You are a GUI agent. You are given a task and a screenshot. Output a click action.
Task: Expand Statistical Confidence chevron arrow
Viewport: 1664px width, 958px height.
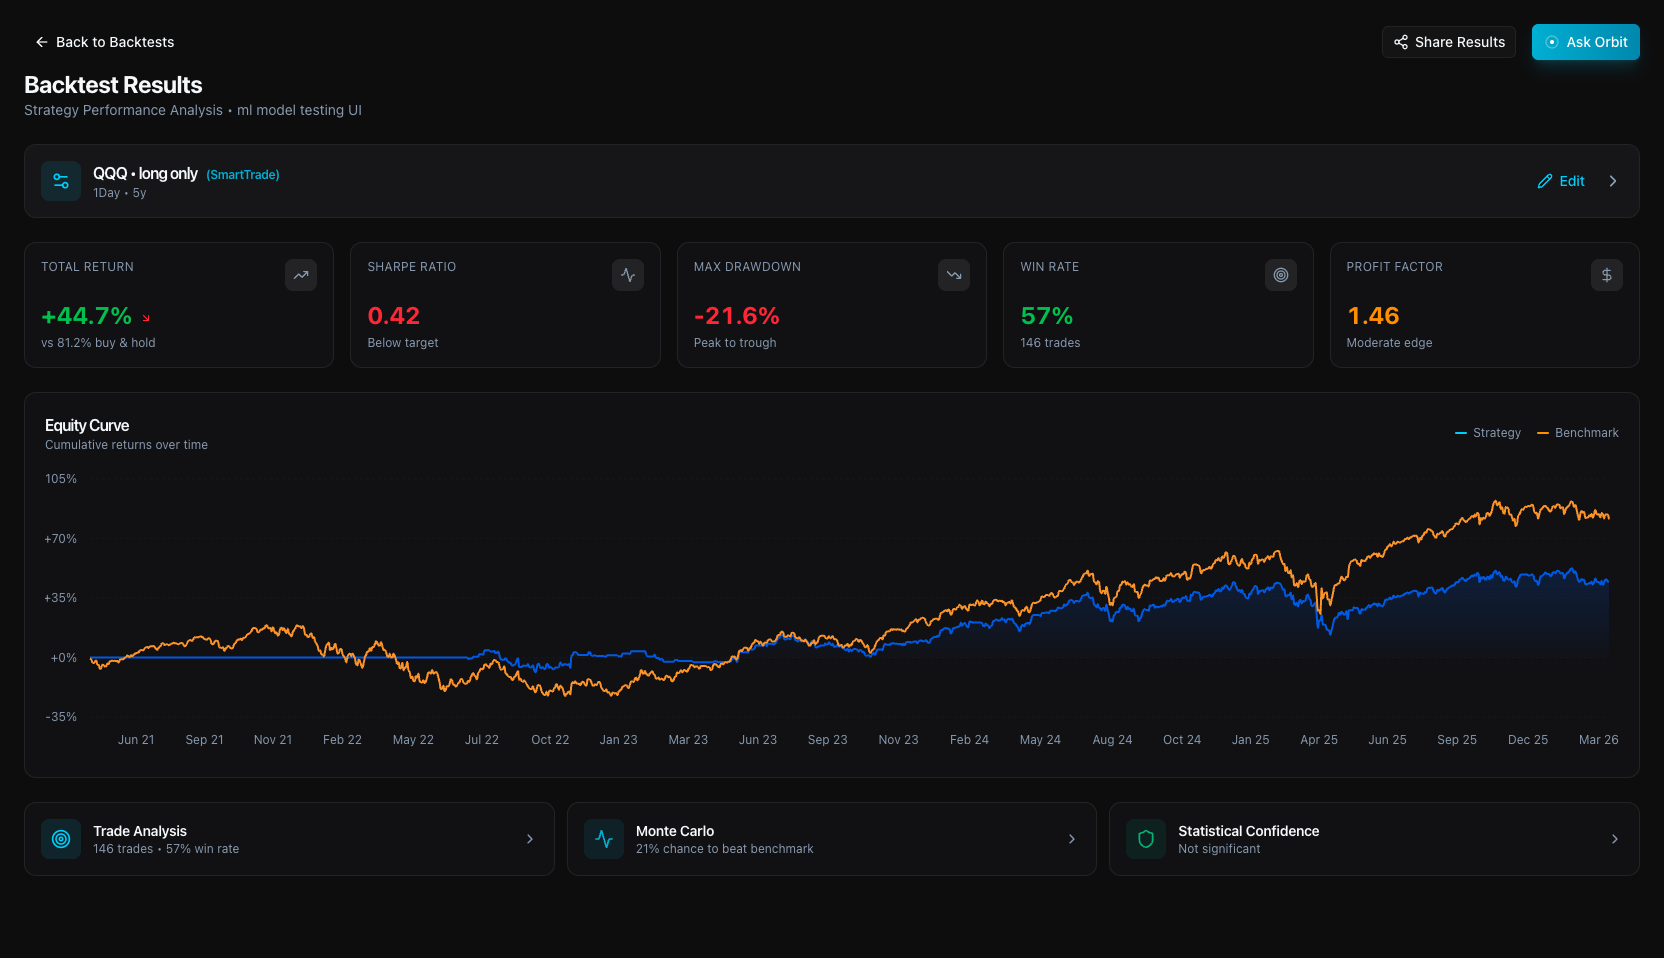tap(1614, 839)
